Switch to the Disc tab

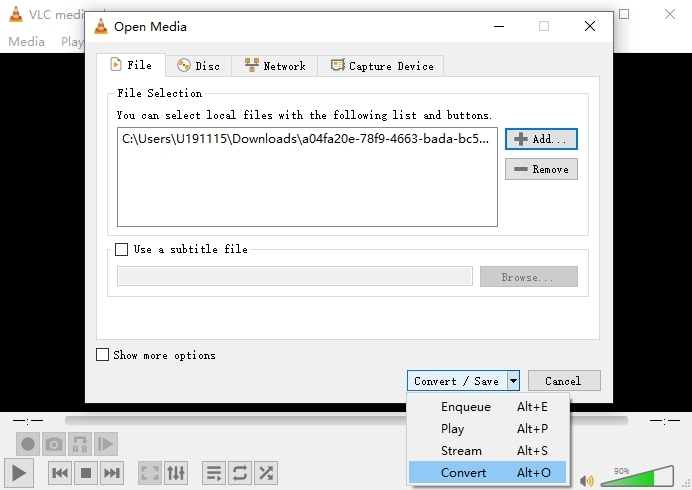coord(199,66)
